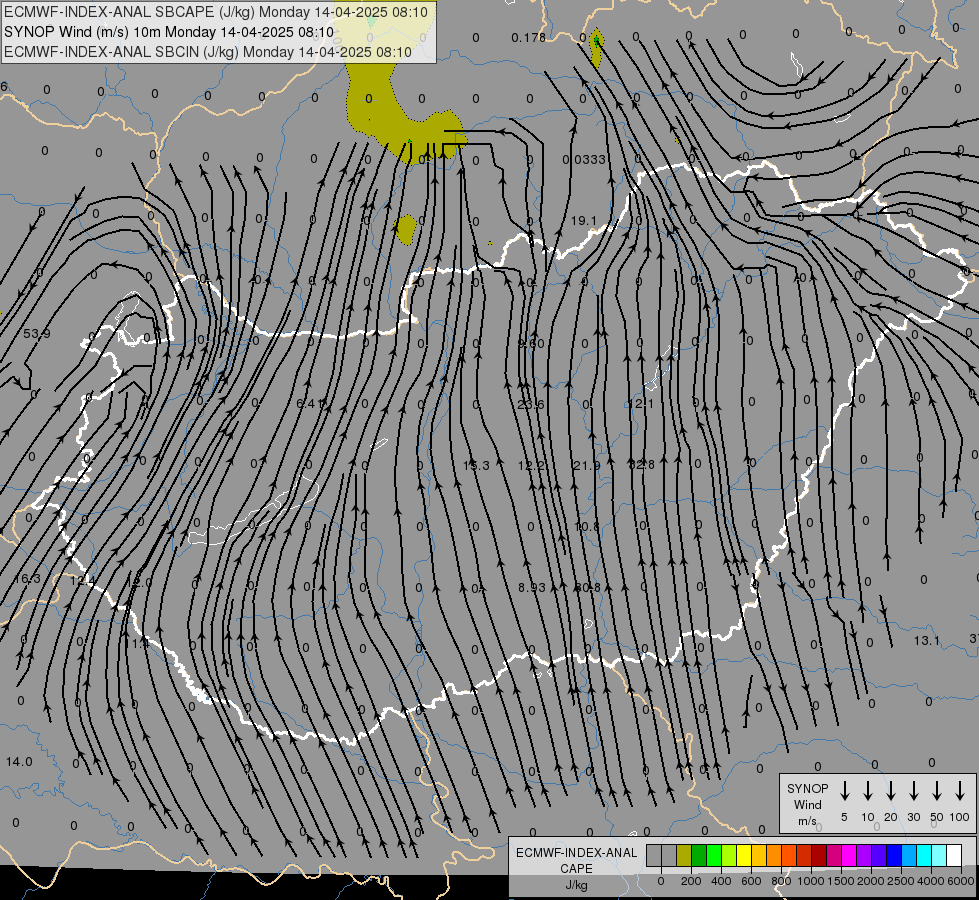
Task: Click the small isolated olive CAPE blob
Action: 406,229
